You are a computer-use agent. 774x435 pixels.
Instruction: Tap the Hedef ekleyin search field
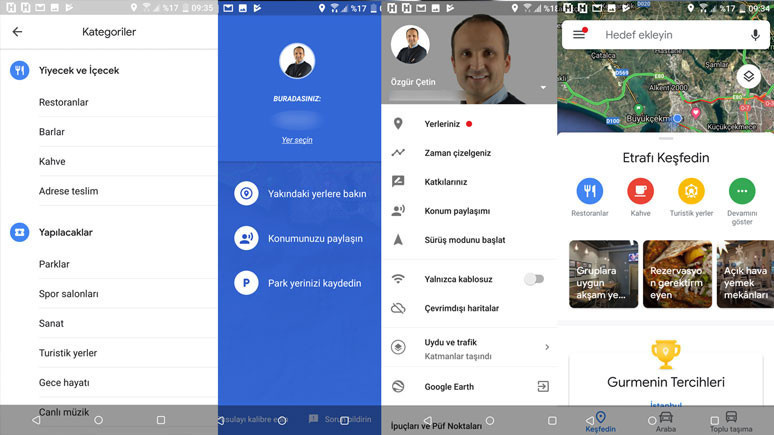pyautogui.click(x=665, y=35)
